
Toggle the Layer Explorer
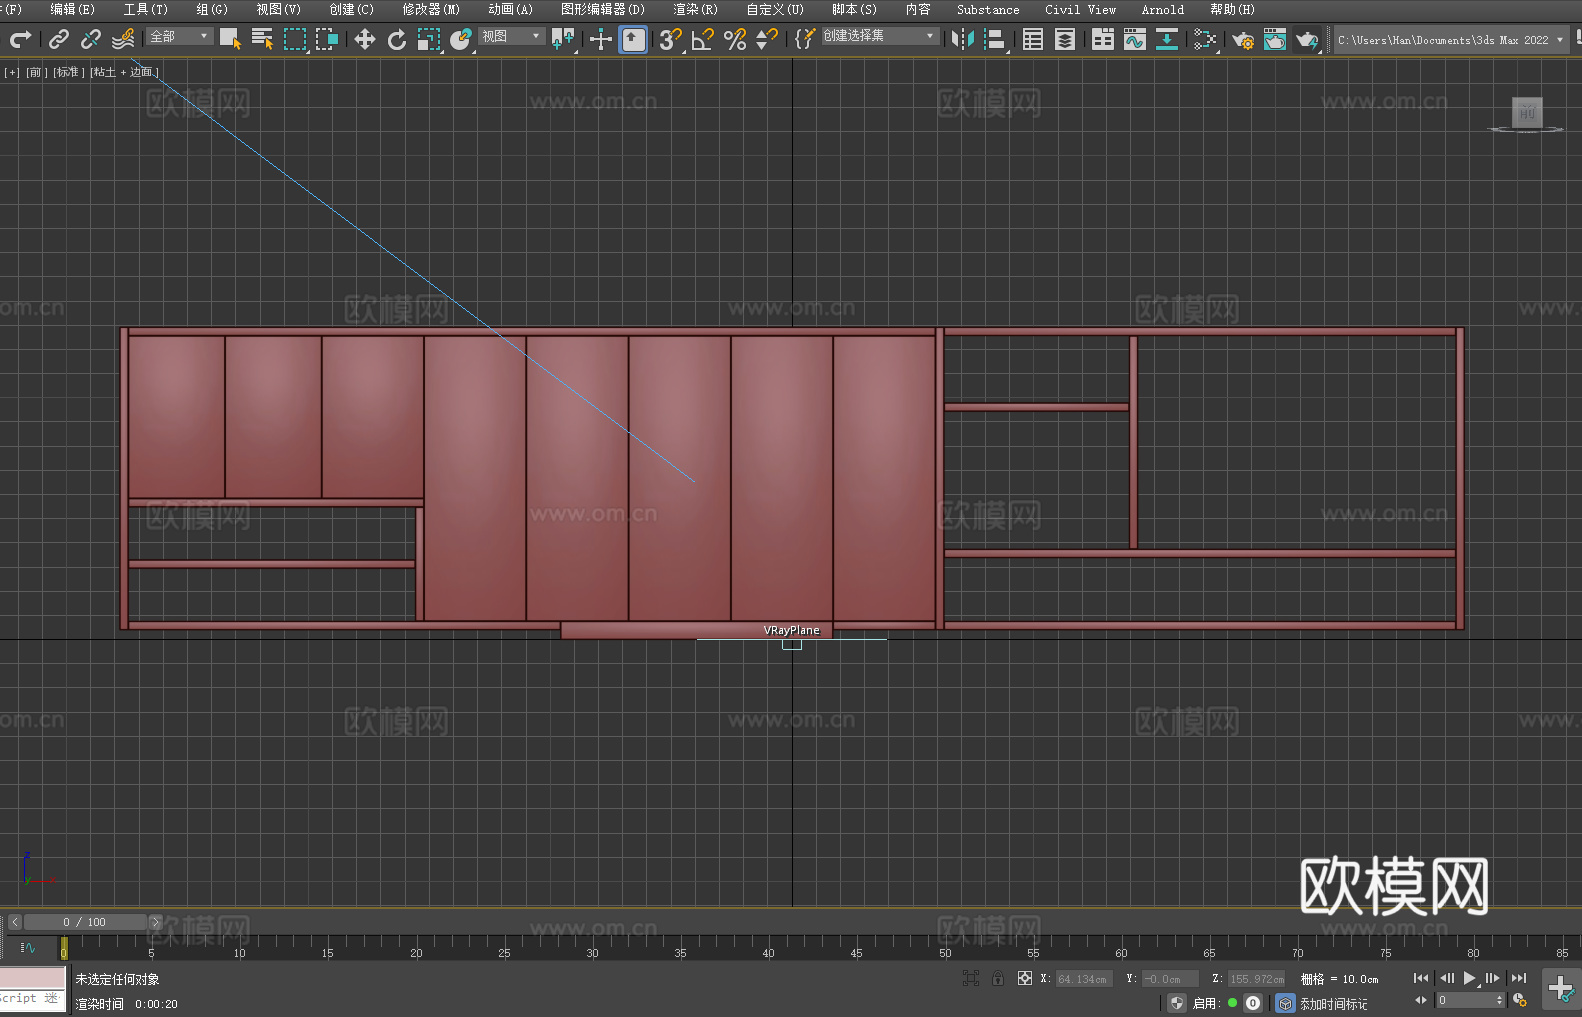[1065, 39]
